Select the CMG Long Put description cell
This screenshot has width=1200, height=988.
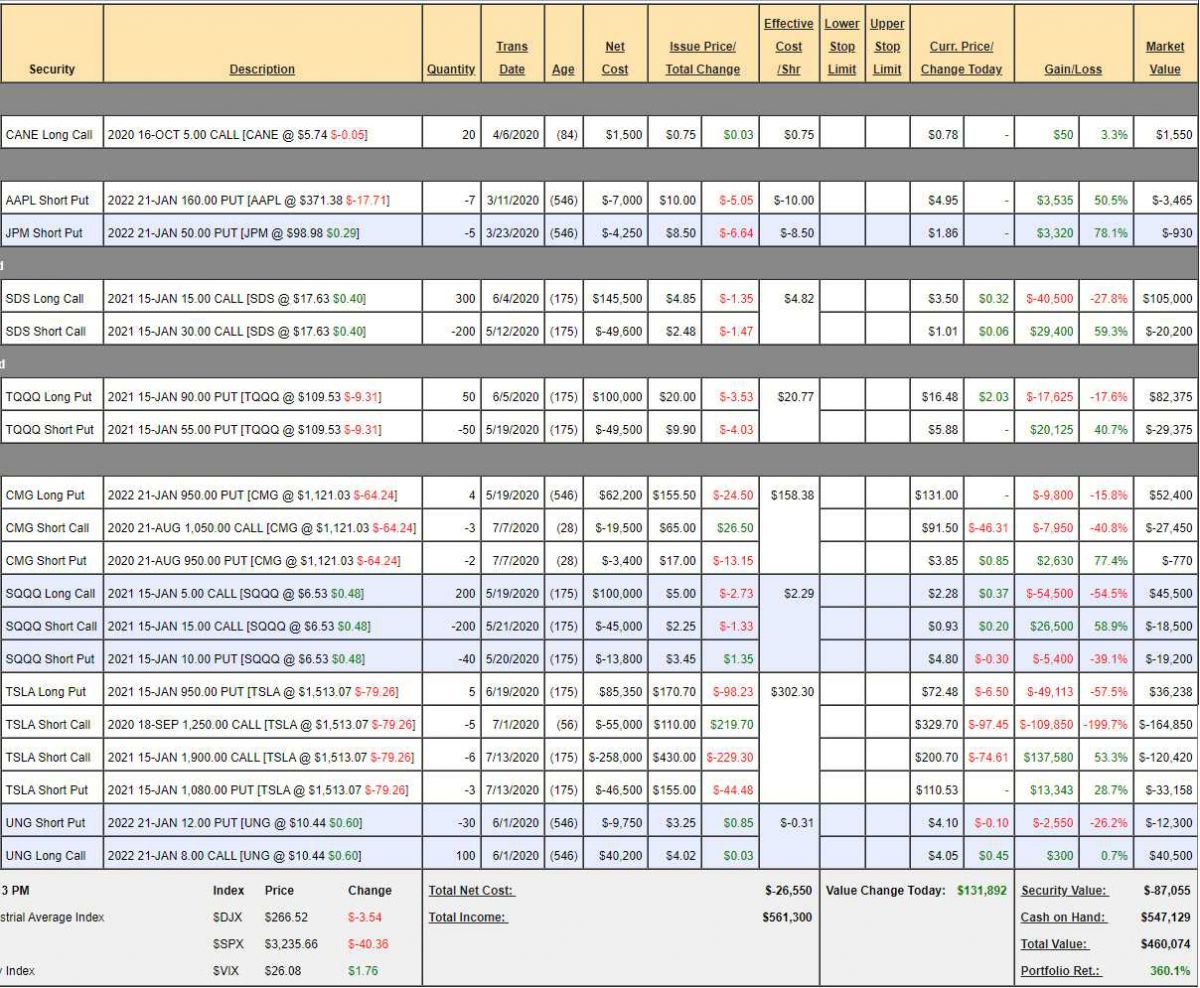pos(262,495)
